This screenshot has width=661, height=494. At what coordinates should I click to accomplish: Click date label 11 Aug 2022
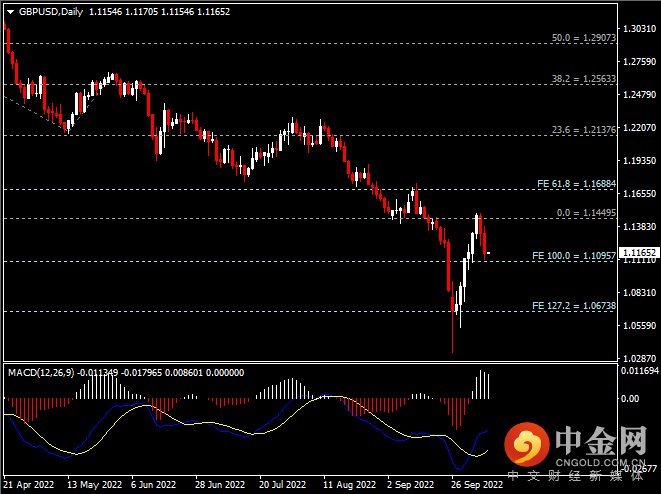(349, 485)
